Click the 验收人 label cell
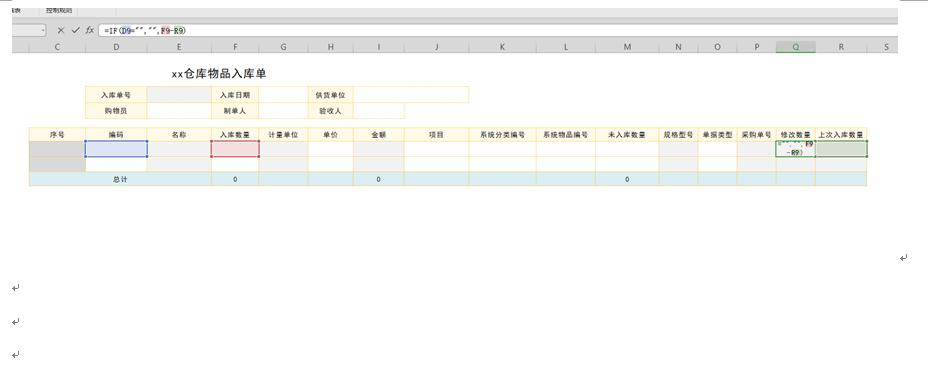The height and width of the screenshot is (372, 928). tap(331, 111)
